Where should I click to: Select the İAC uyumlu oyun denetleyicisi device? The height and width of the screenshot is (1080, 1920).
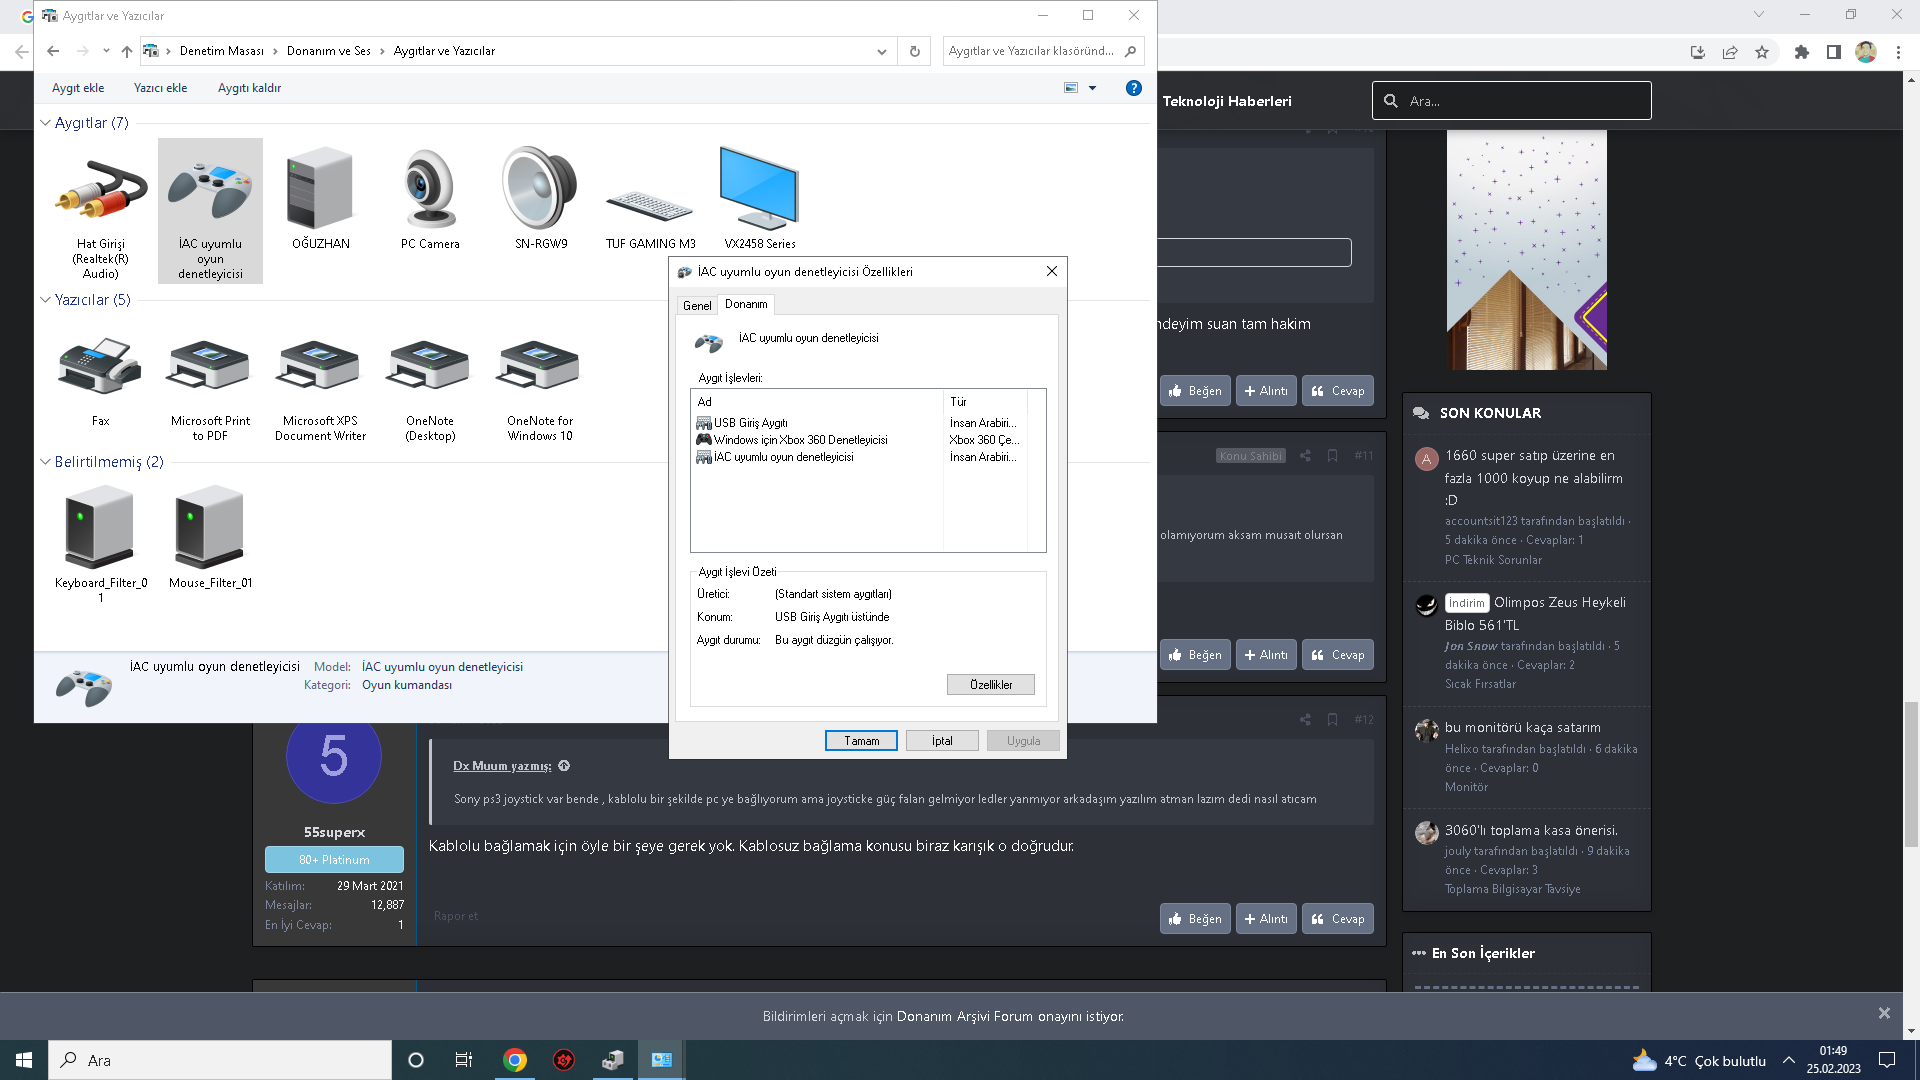210,212
